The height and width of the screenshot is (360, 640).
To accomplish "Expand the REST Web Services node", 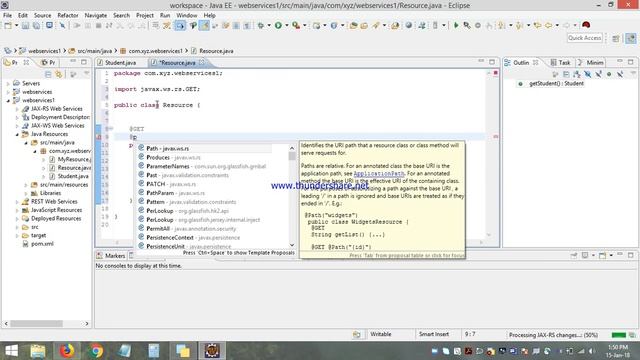I will pyautogui.click(x=17, y=202).
